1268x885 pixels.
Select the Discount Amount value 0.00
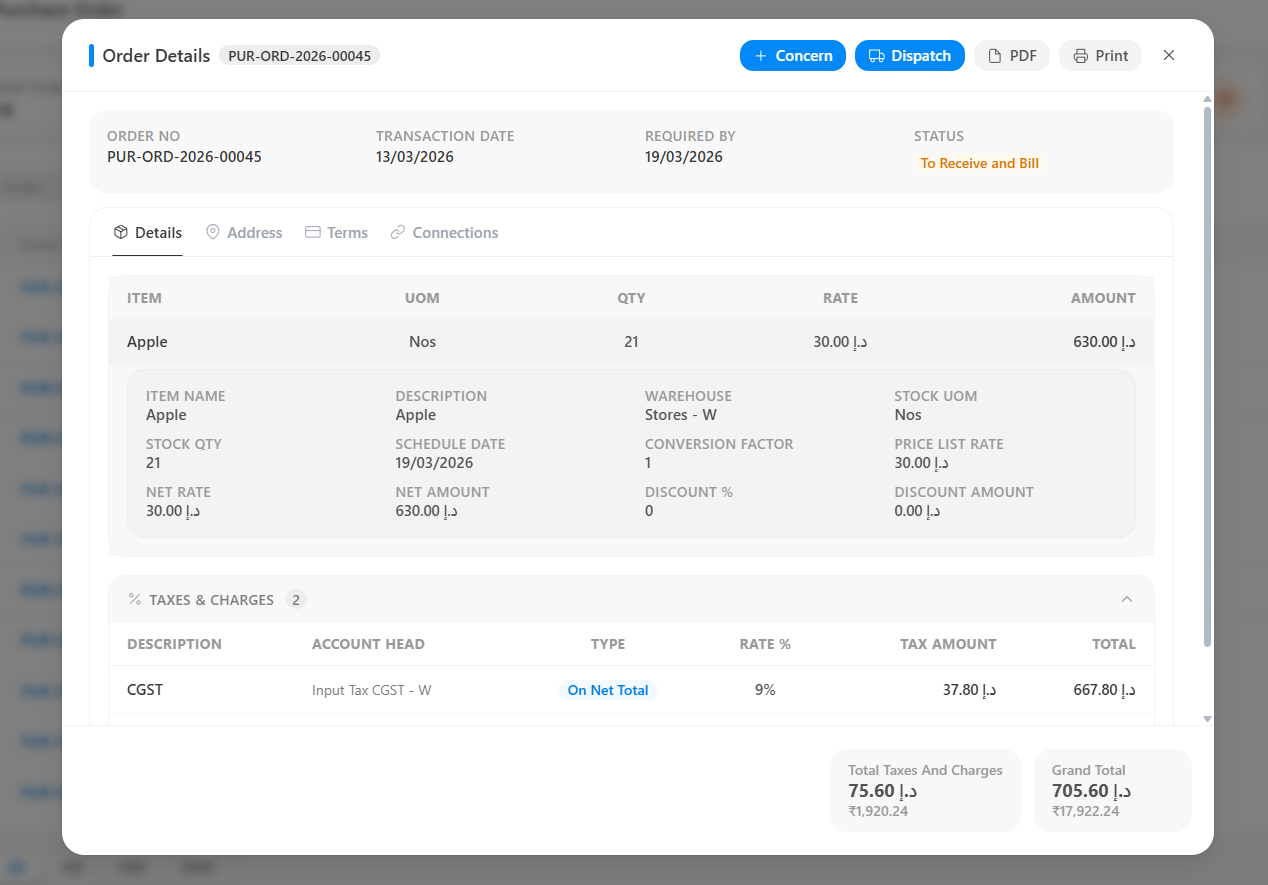pyautogui.click(x=917, y=511)
